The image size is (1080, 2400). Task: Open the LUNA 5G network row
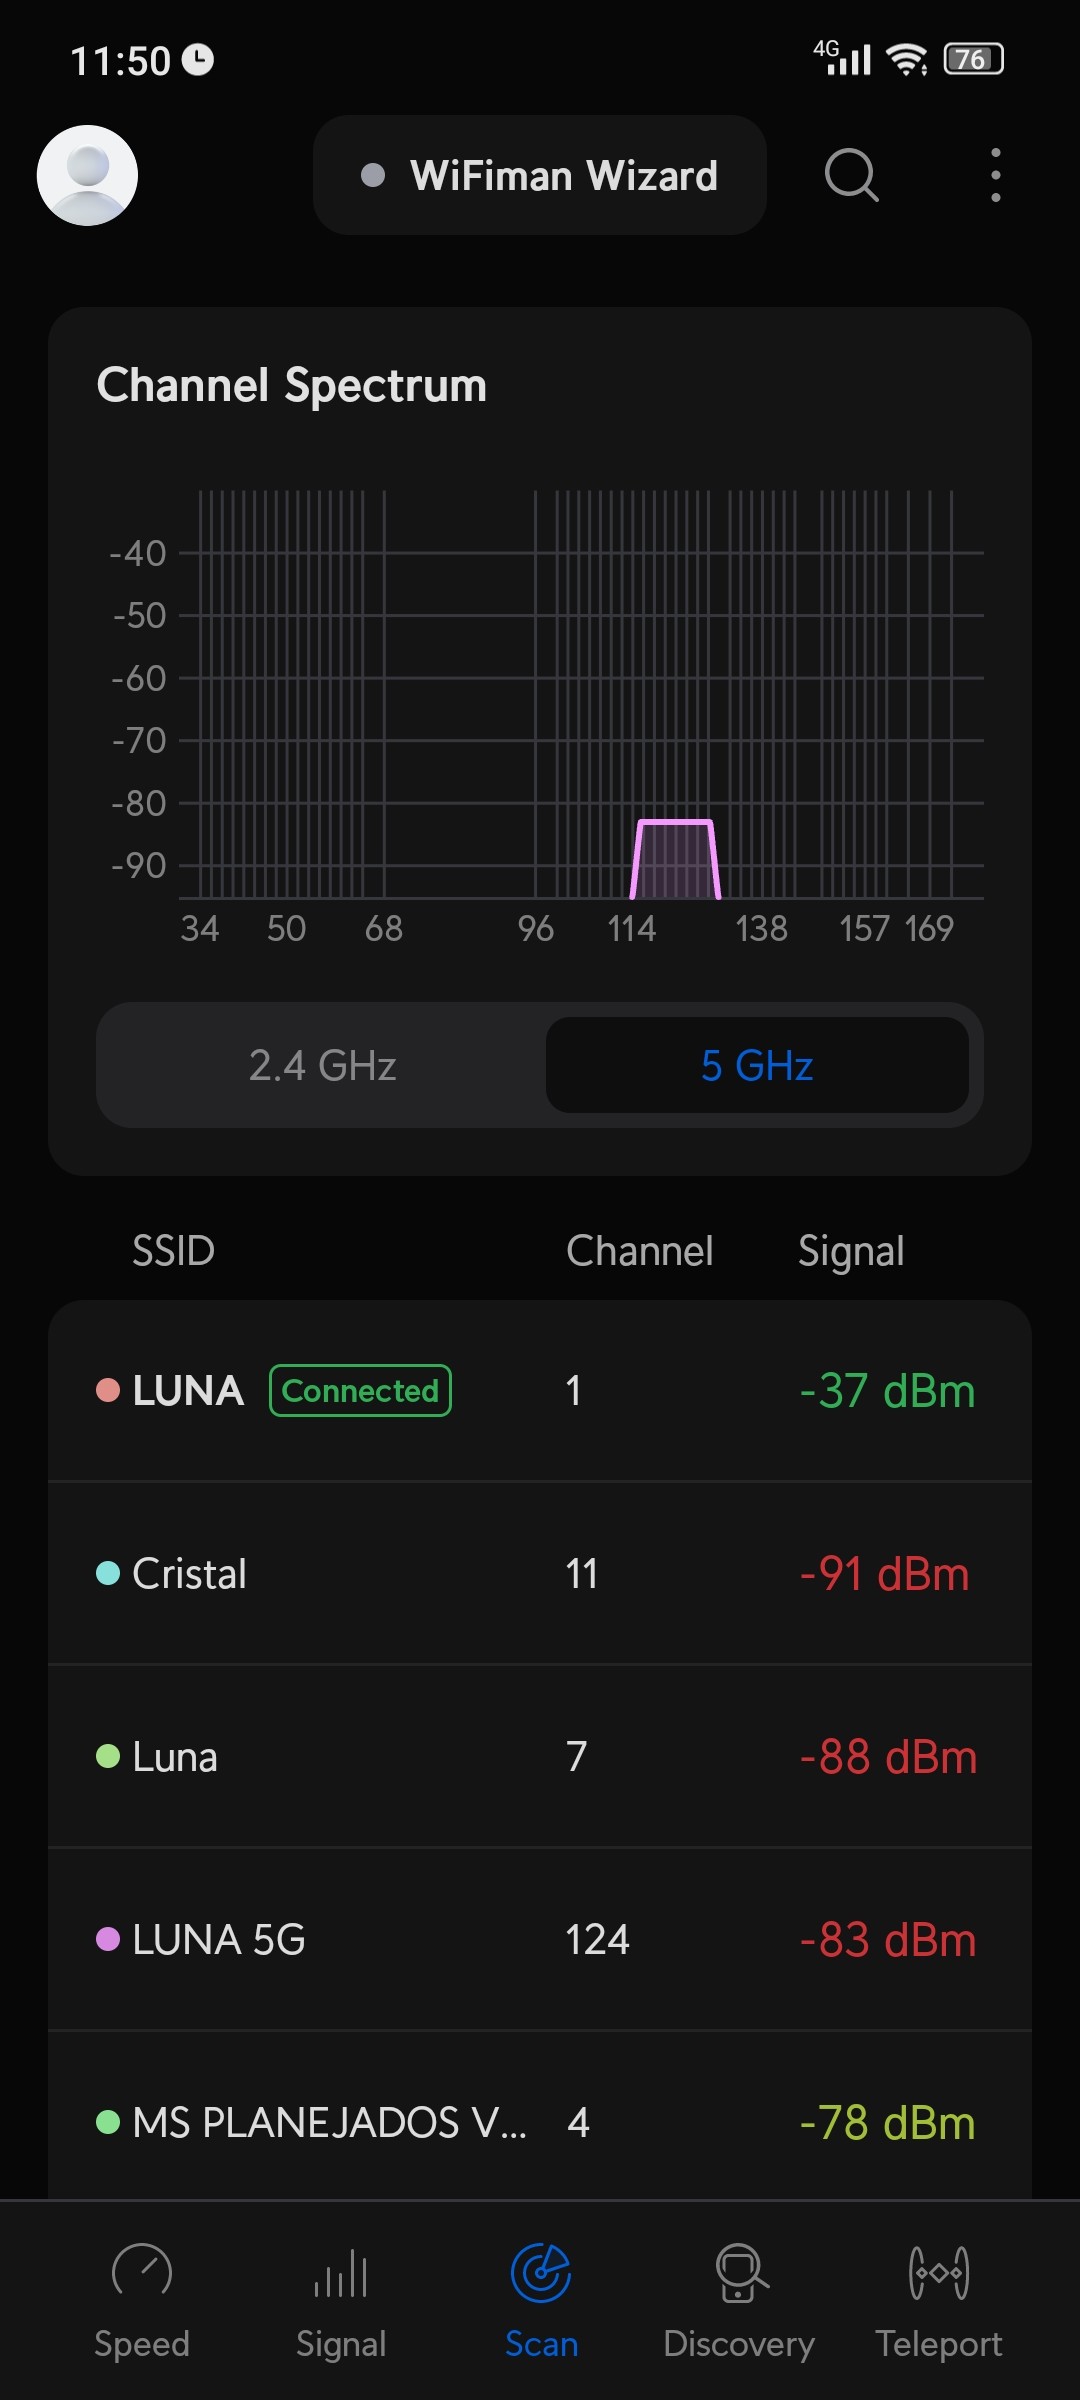[x=540, y=1940]
